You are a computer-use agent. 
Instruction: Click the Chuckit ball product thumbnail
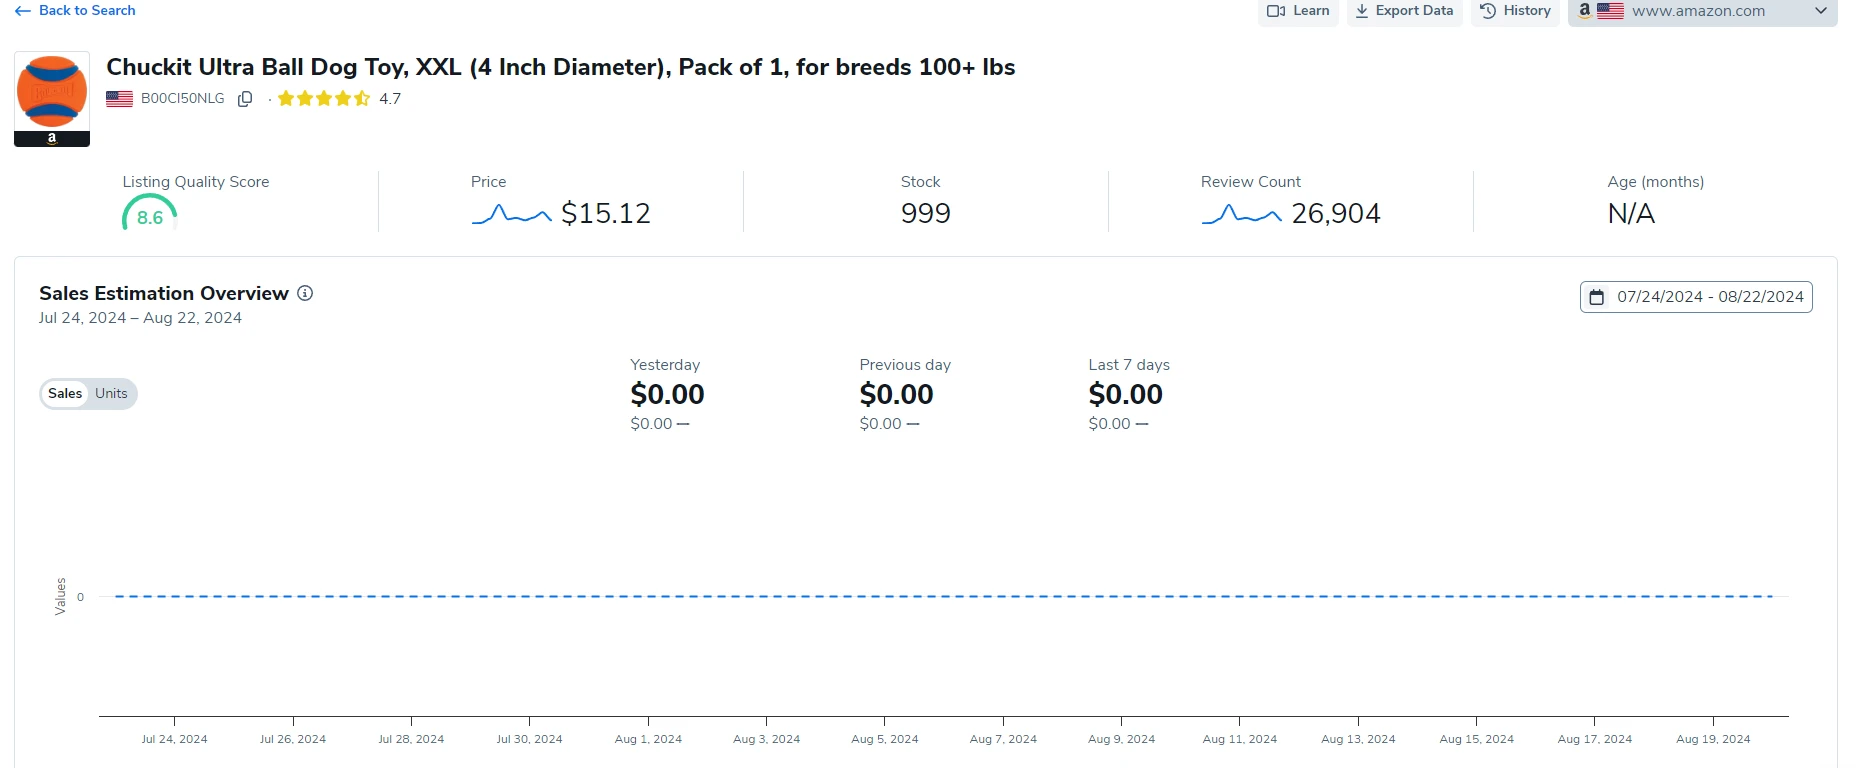[52, 99]
